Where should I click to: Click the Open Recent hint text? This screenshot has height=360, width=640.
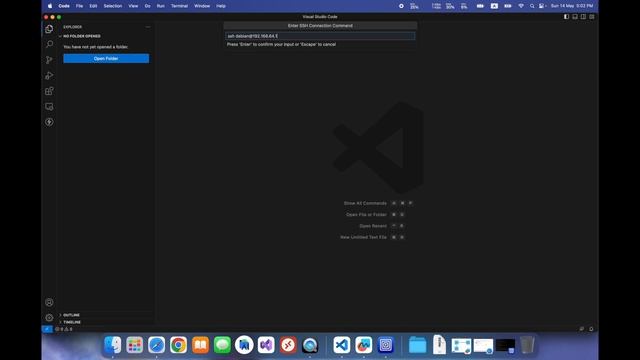point(373,226)
